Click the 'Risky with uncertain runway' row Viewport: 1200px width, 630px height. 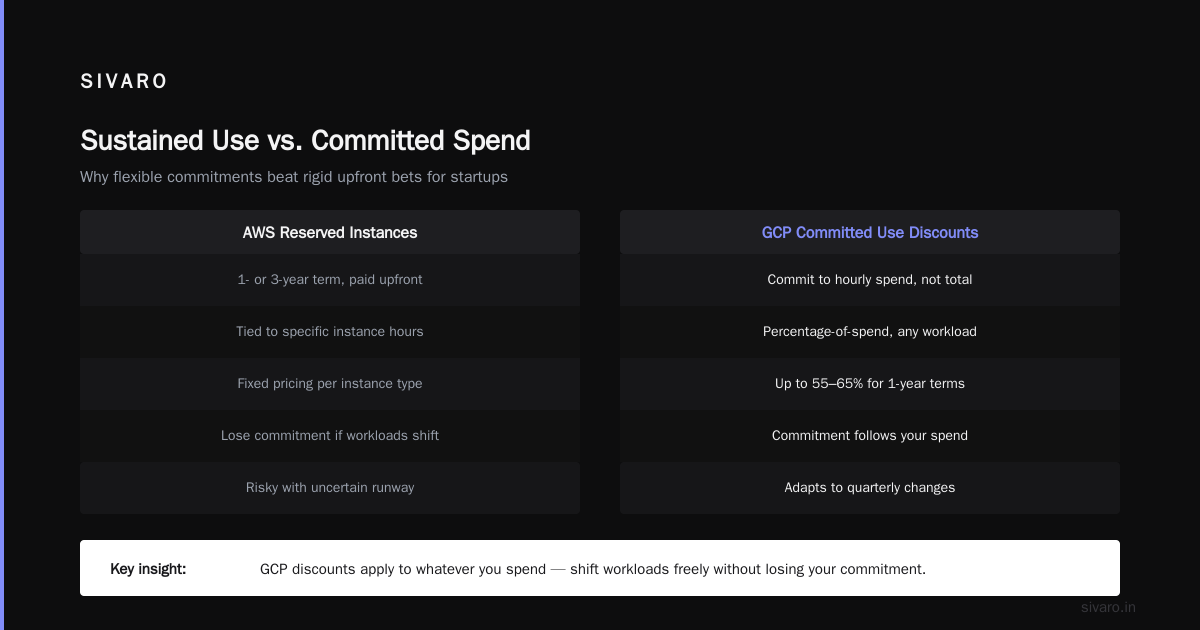(330, 488)
